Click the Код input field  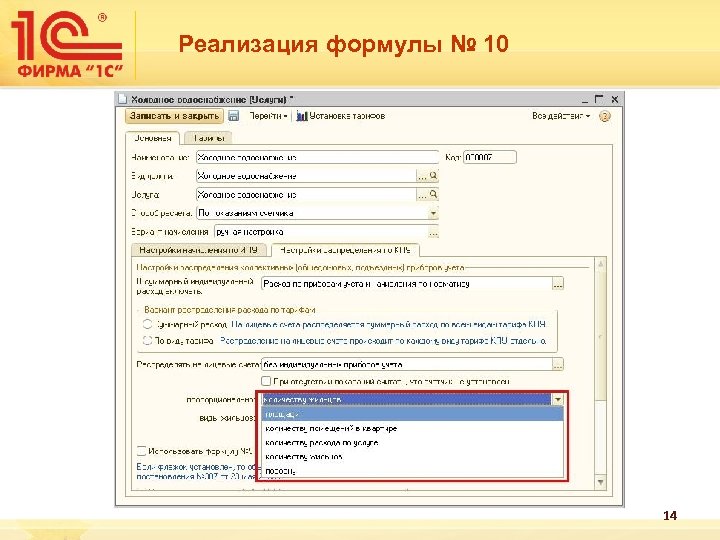pyautogui.click(x=489, y=157)
